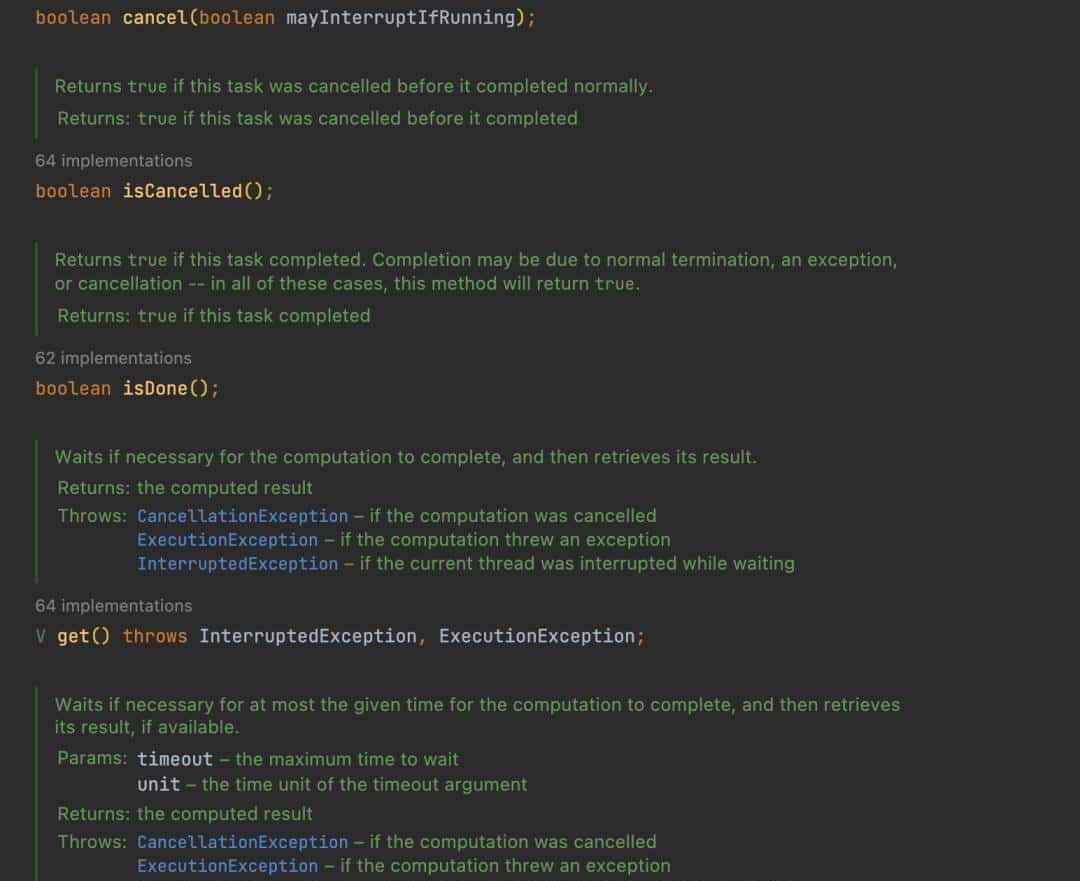Follow InterruptedException link in Throws documentation
1080x881 pixels.
coord(237,564)
